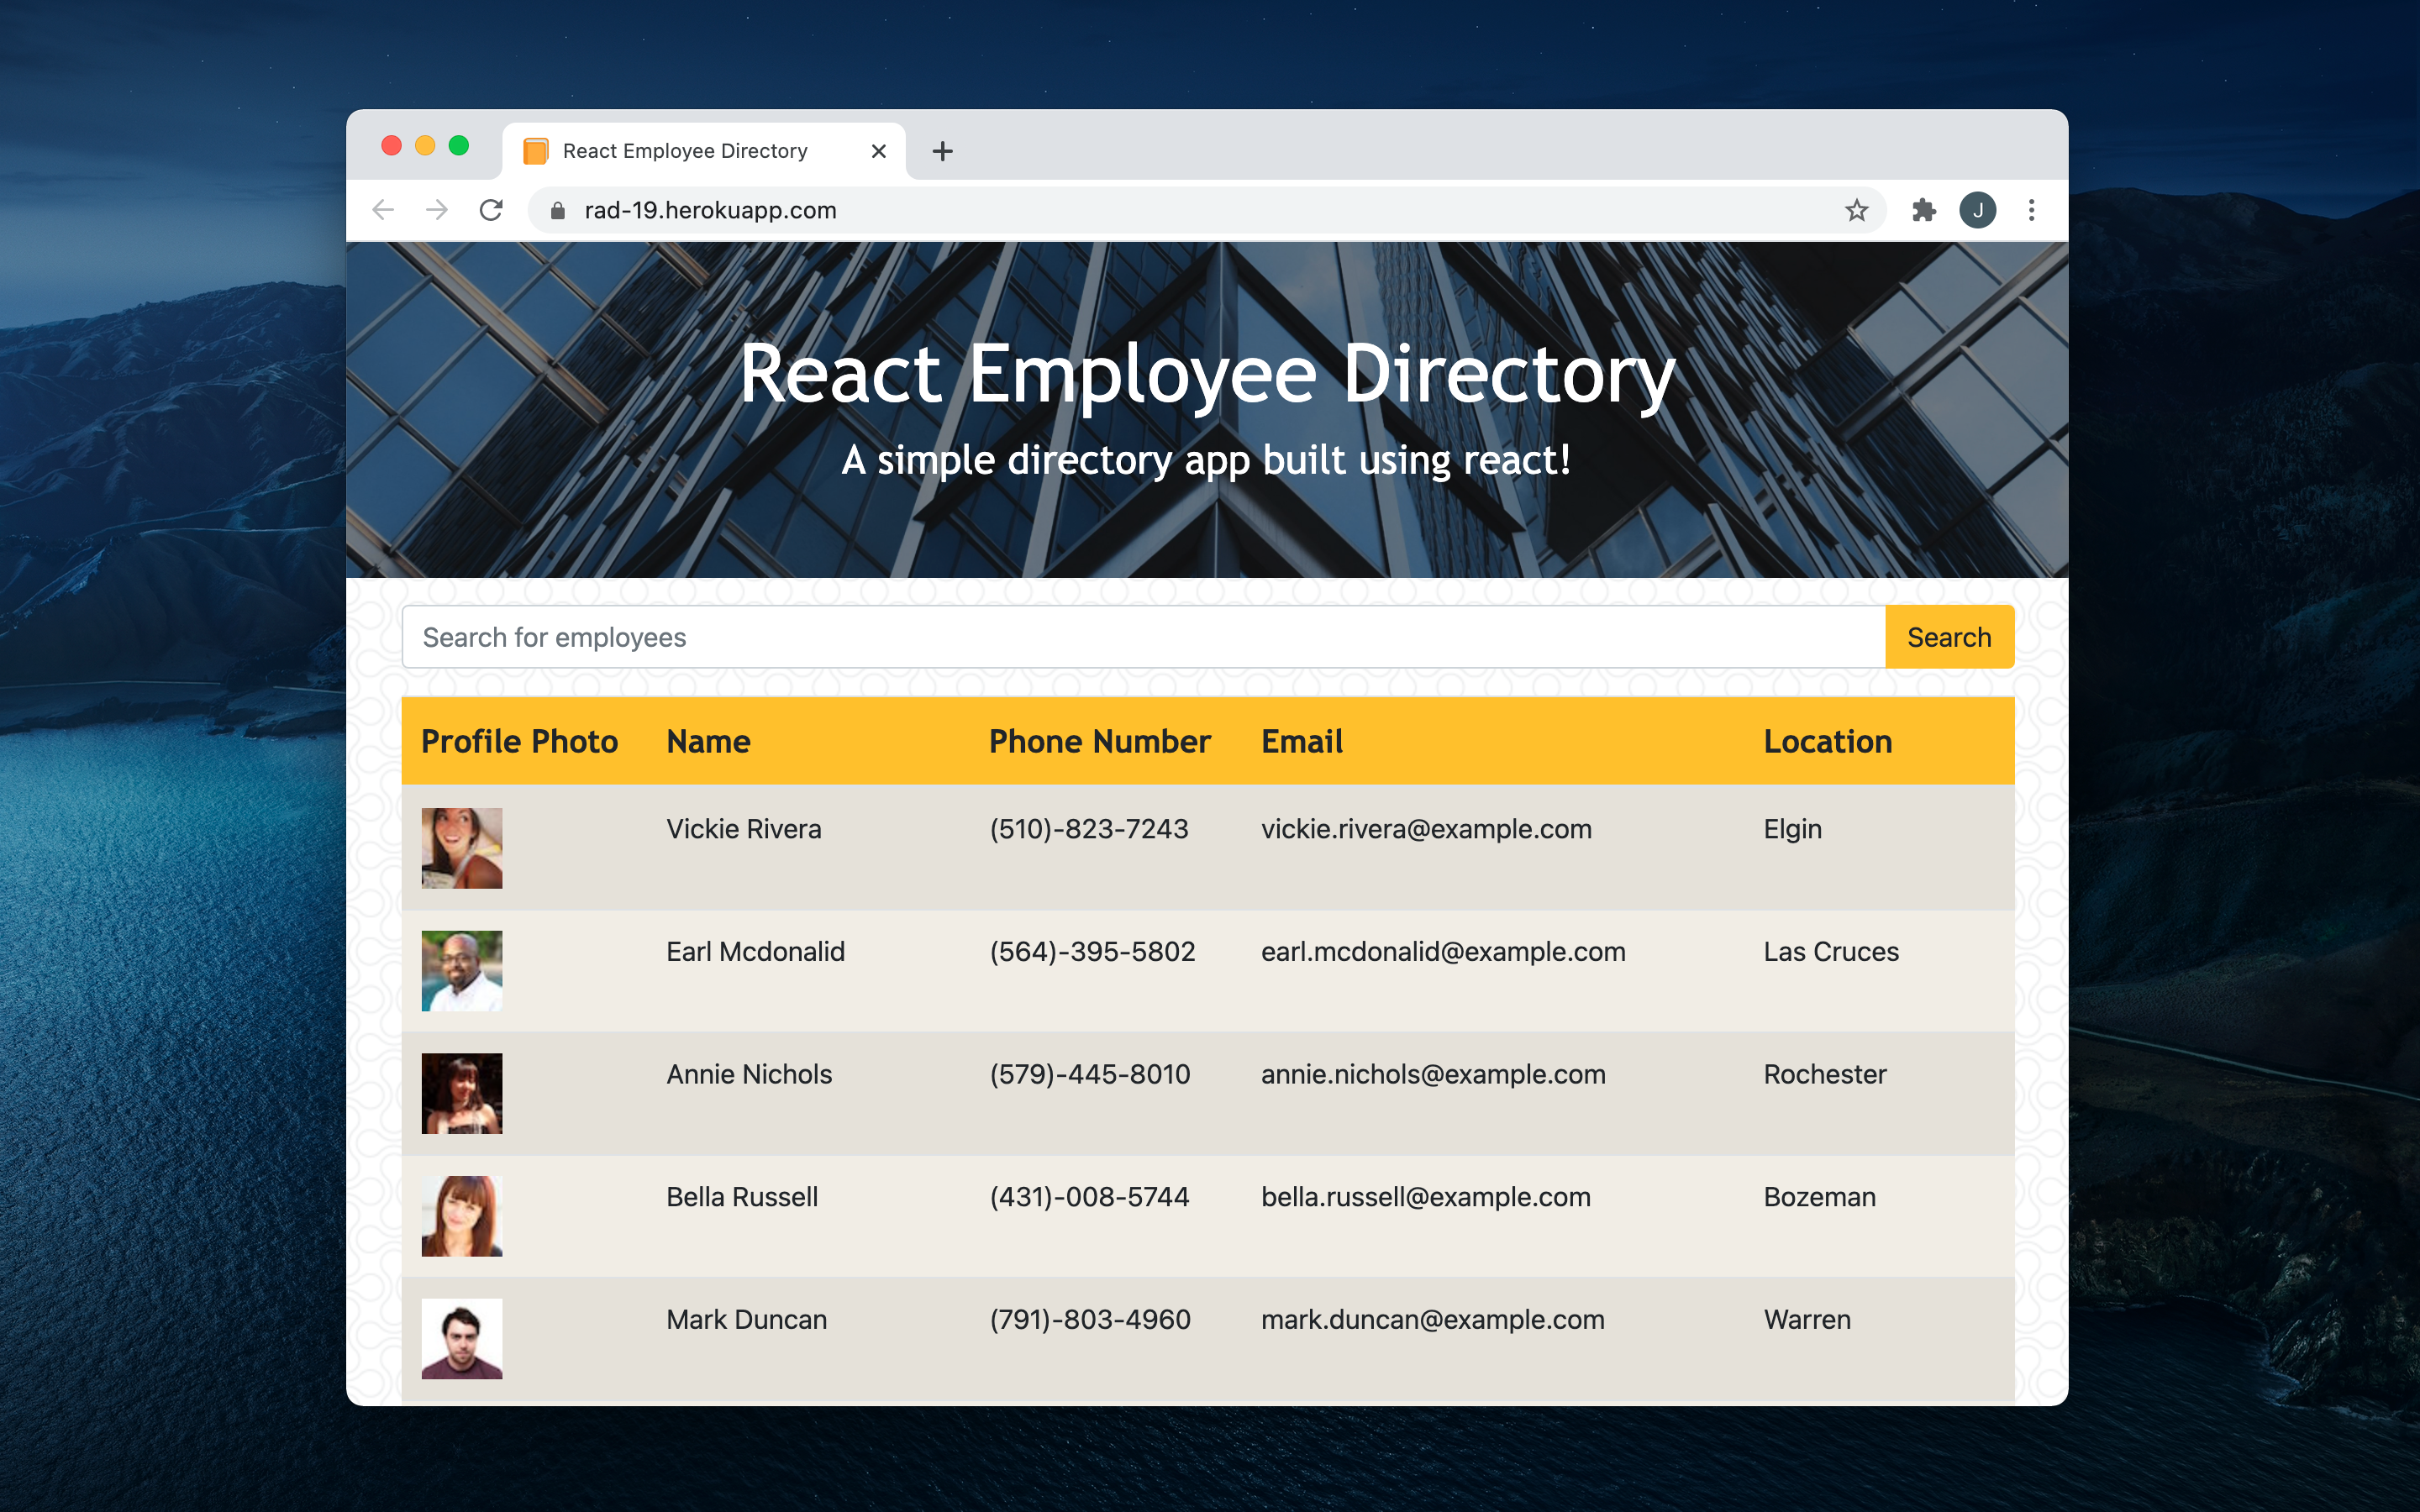Open a new tab with plus button

(942, 151)
